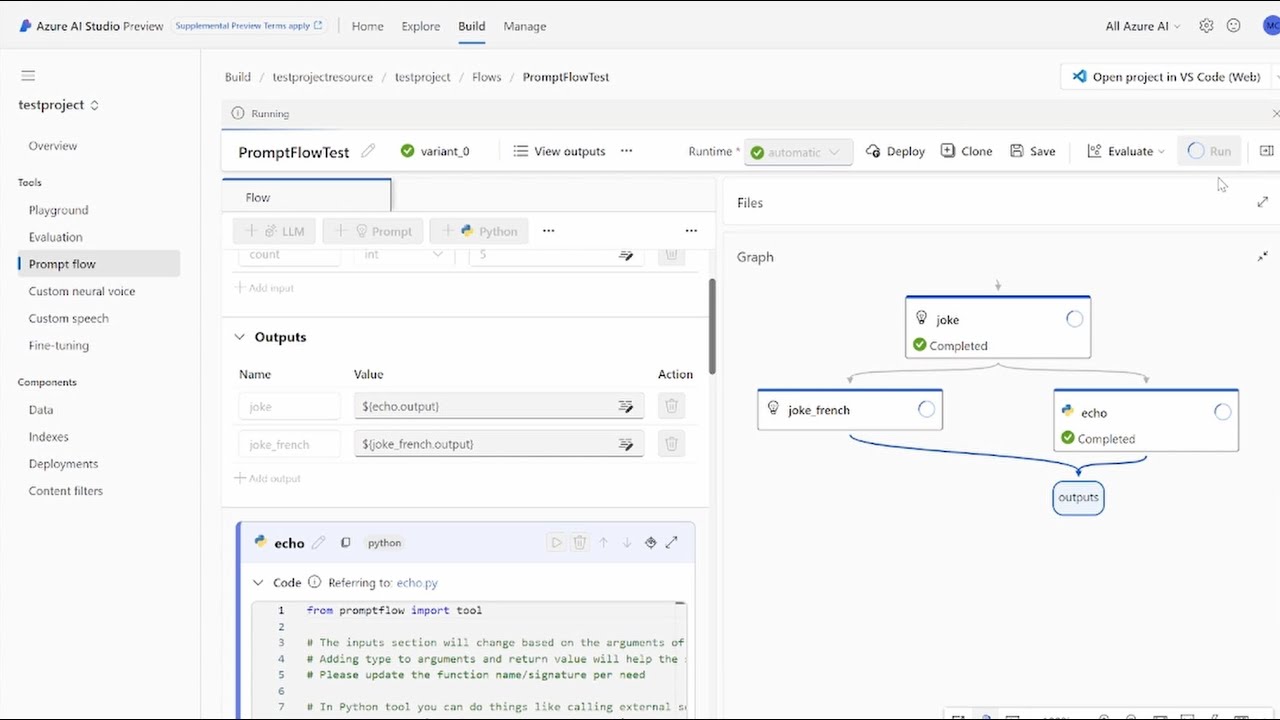The image size is (1280, 720).
Task: Go to the Manage tab
Action: click(x=525, y=26)
